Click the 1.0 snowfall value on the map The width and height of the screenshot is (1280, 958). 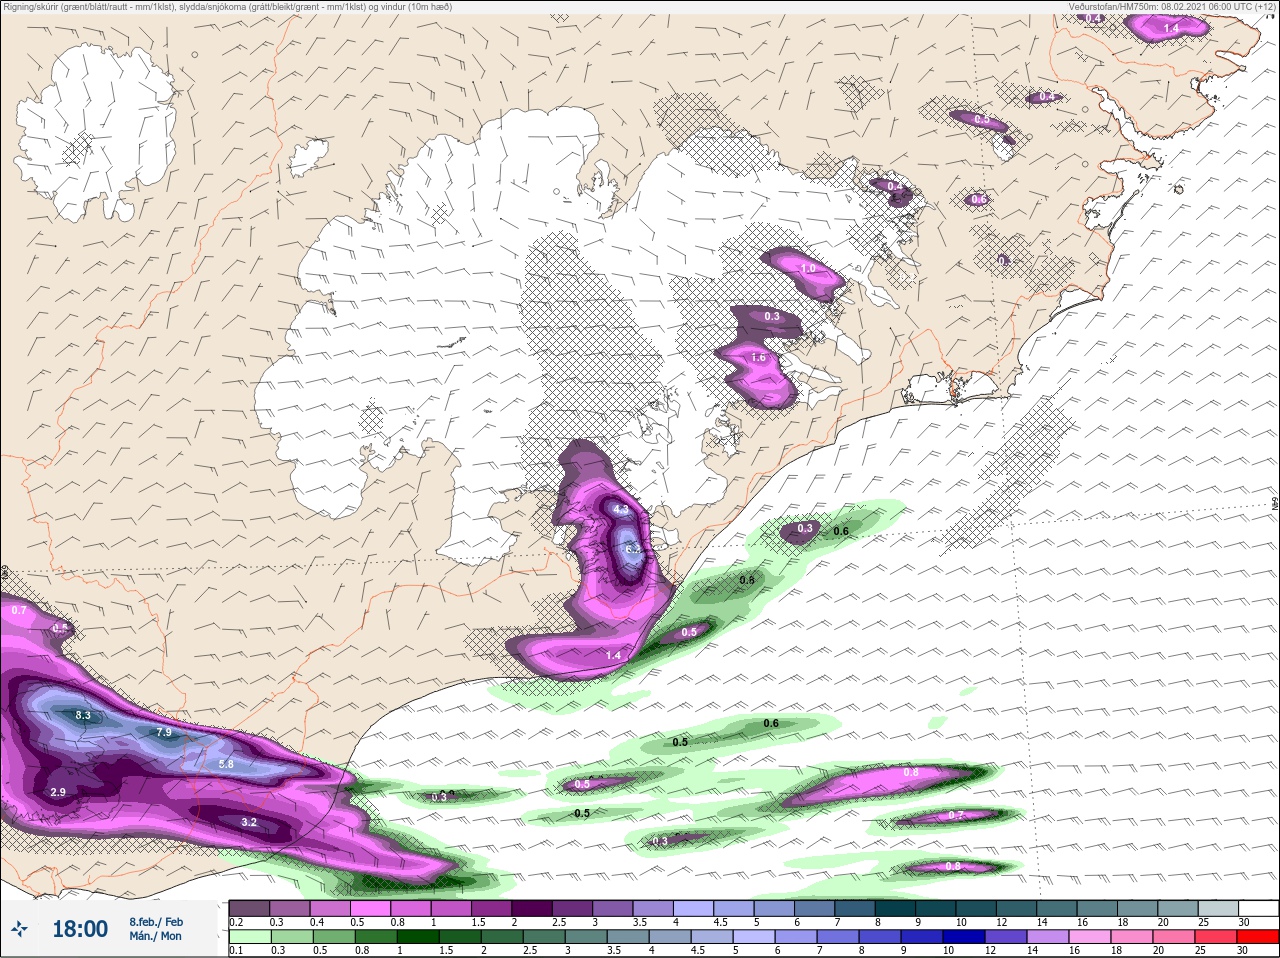tap(808, 269)
